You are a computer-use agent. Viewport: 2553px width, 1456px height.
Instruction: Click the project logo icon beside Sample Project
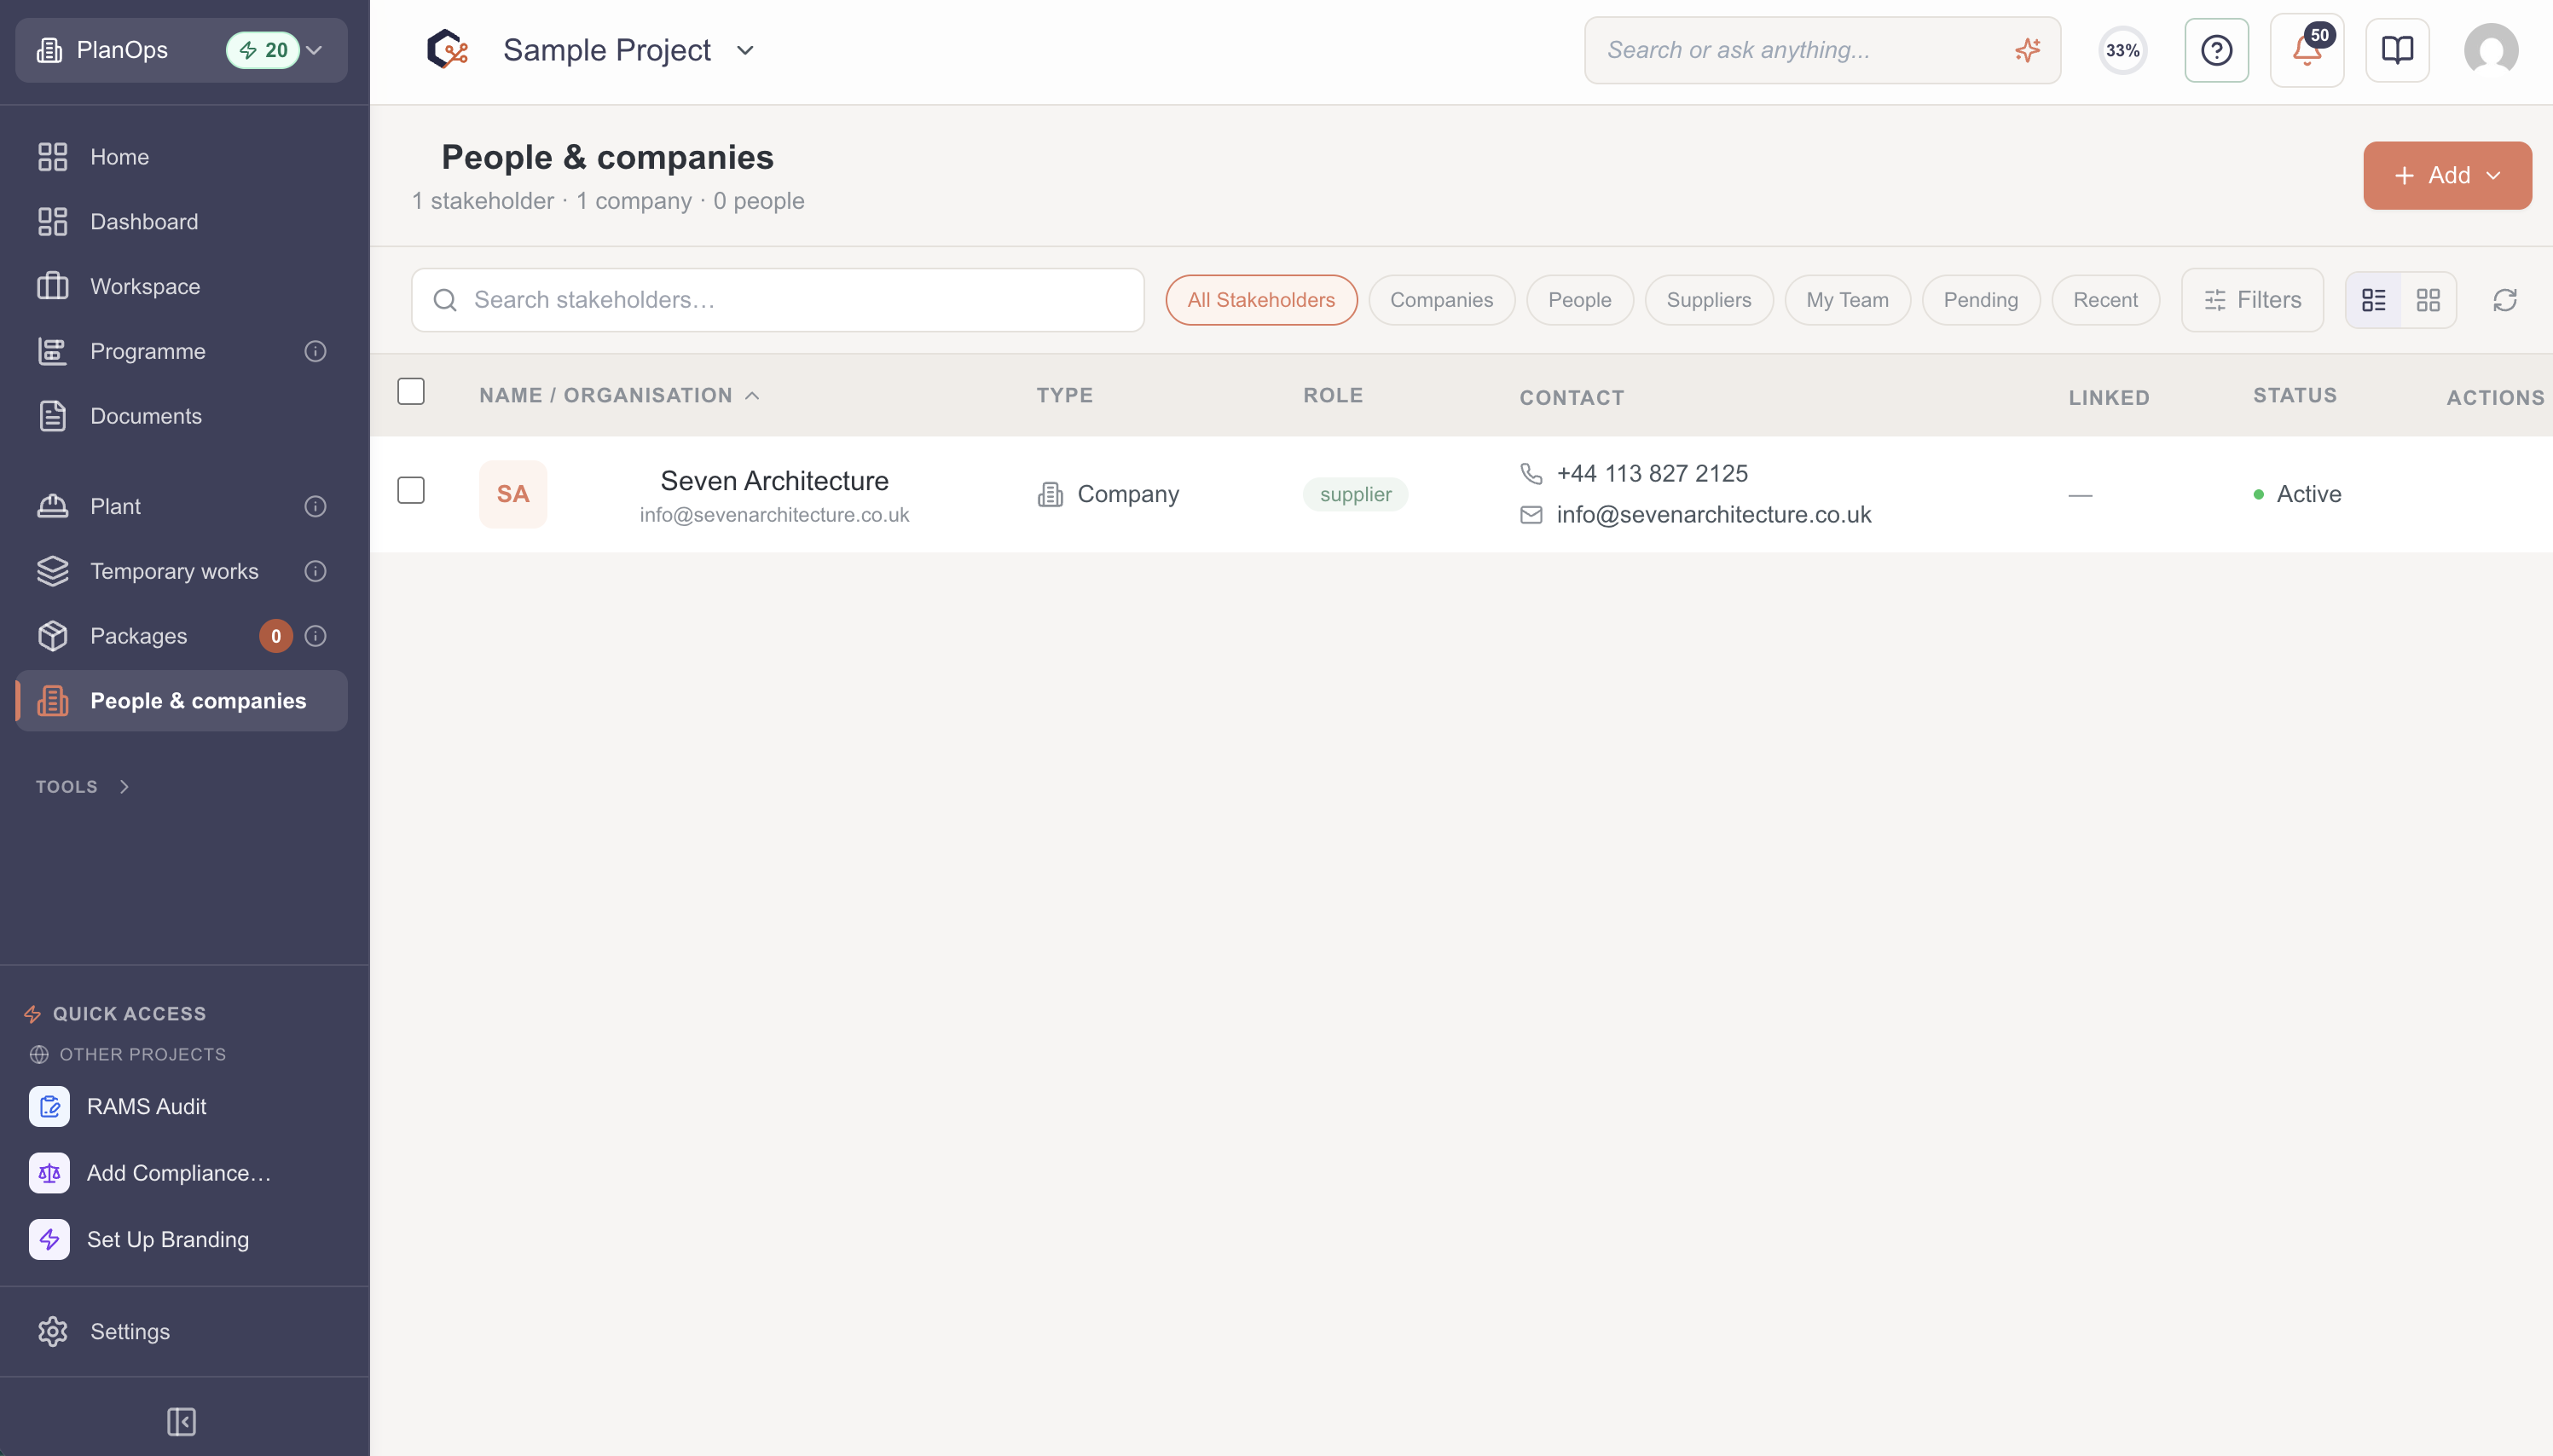[x=447, y=49]
